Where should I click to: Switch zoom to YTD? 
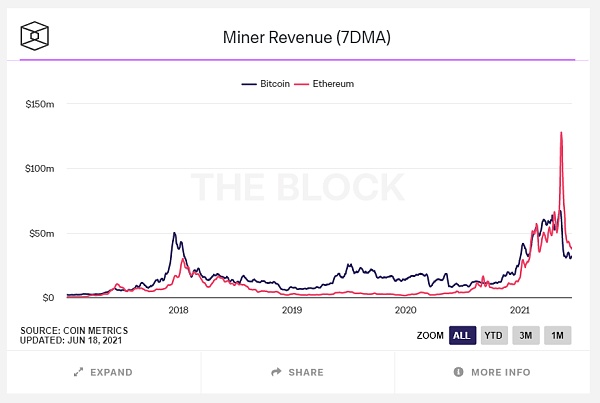click(493, 335)
